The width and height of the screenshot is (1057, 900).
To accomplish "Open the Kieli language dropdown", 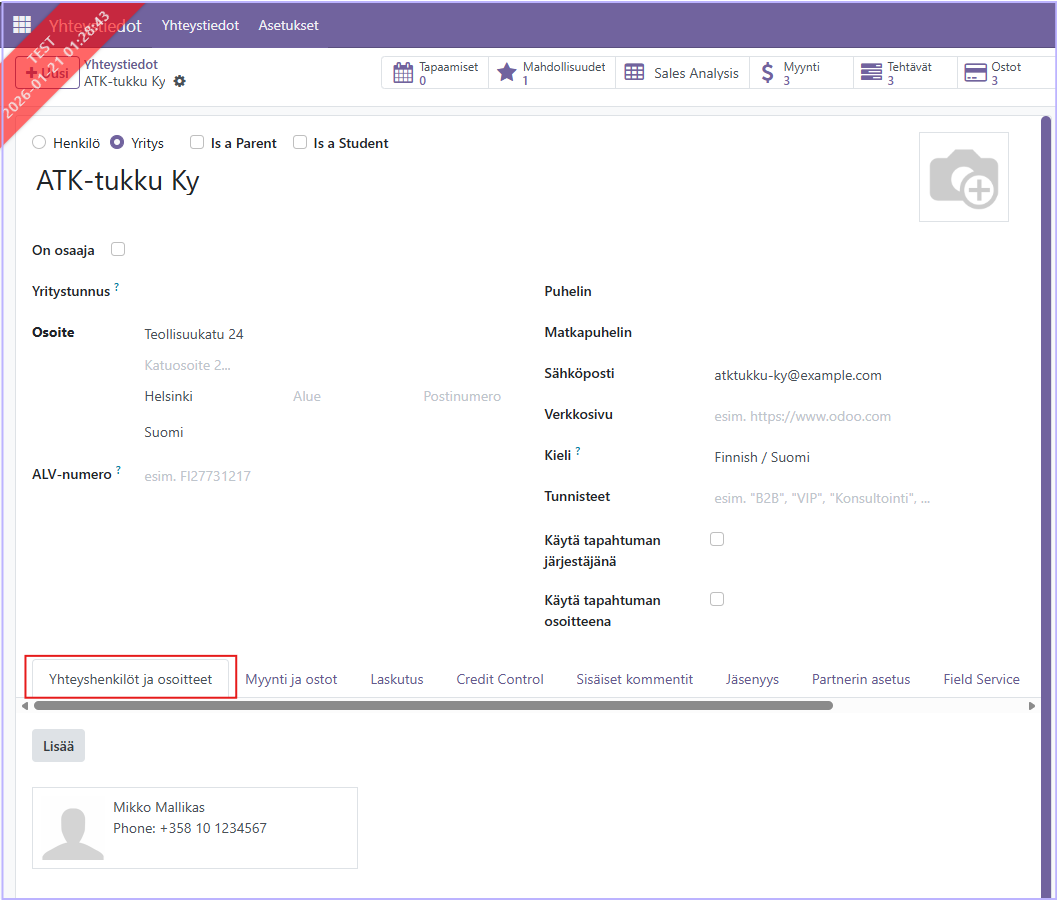I will pyautogui.click(x=820, y=457).
